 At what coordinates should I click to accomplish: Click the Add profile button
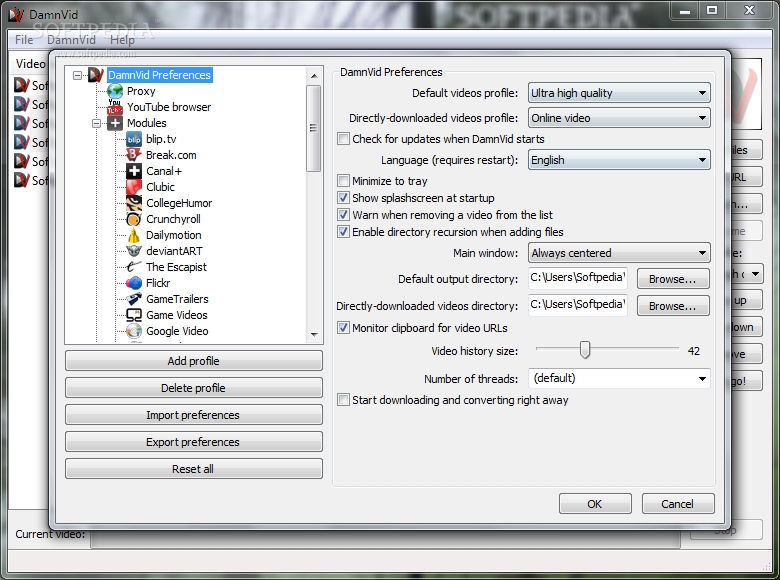pyautogui.click(x=194, y=361)
